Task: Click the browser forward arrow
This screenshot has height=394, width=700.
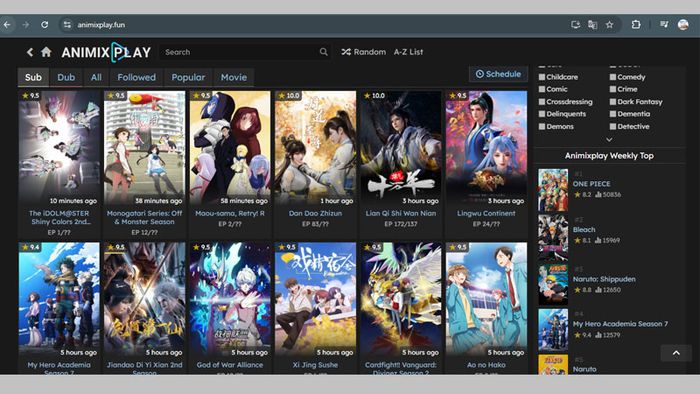Action: click(x=26, y=25)
